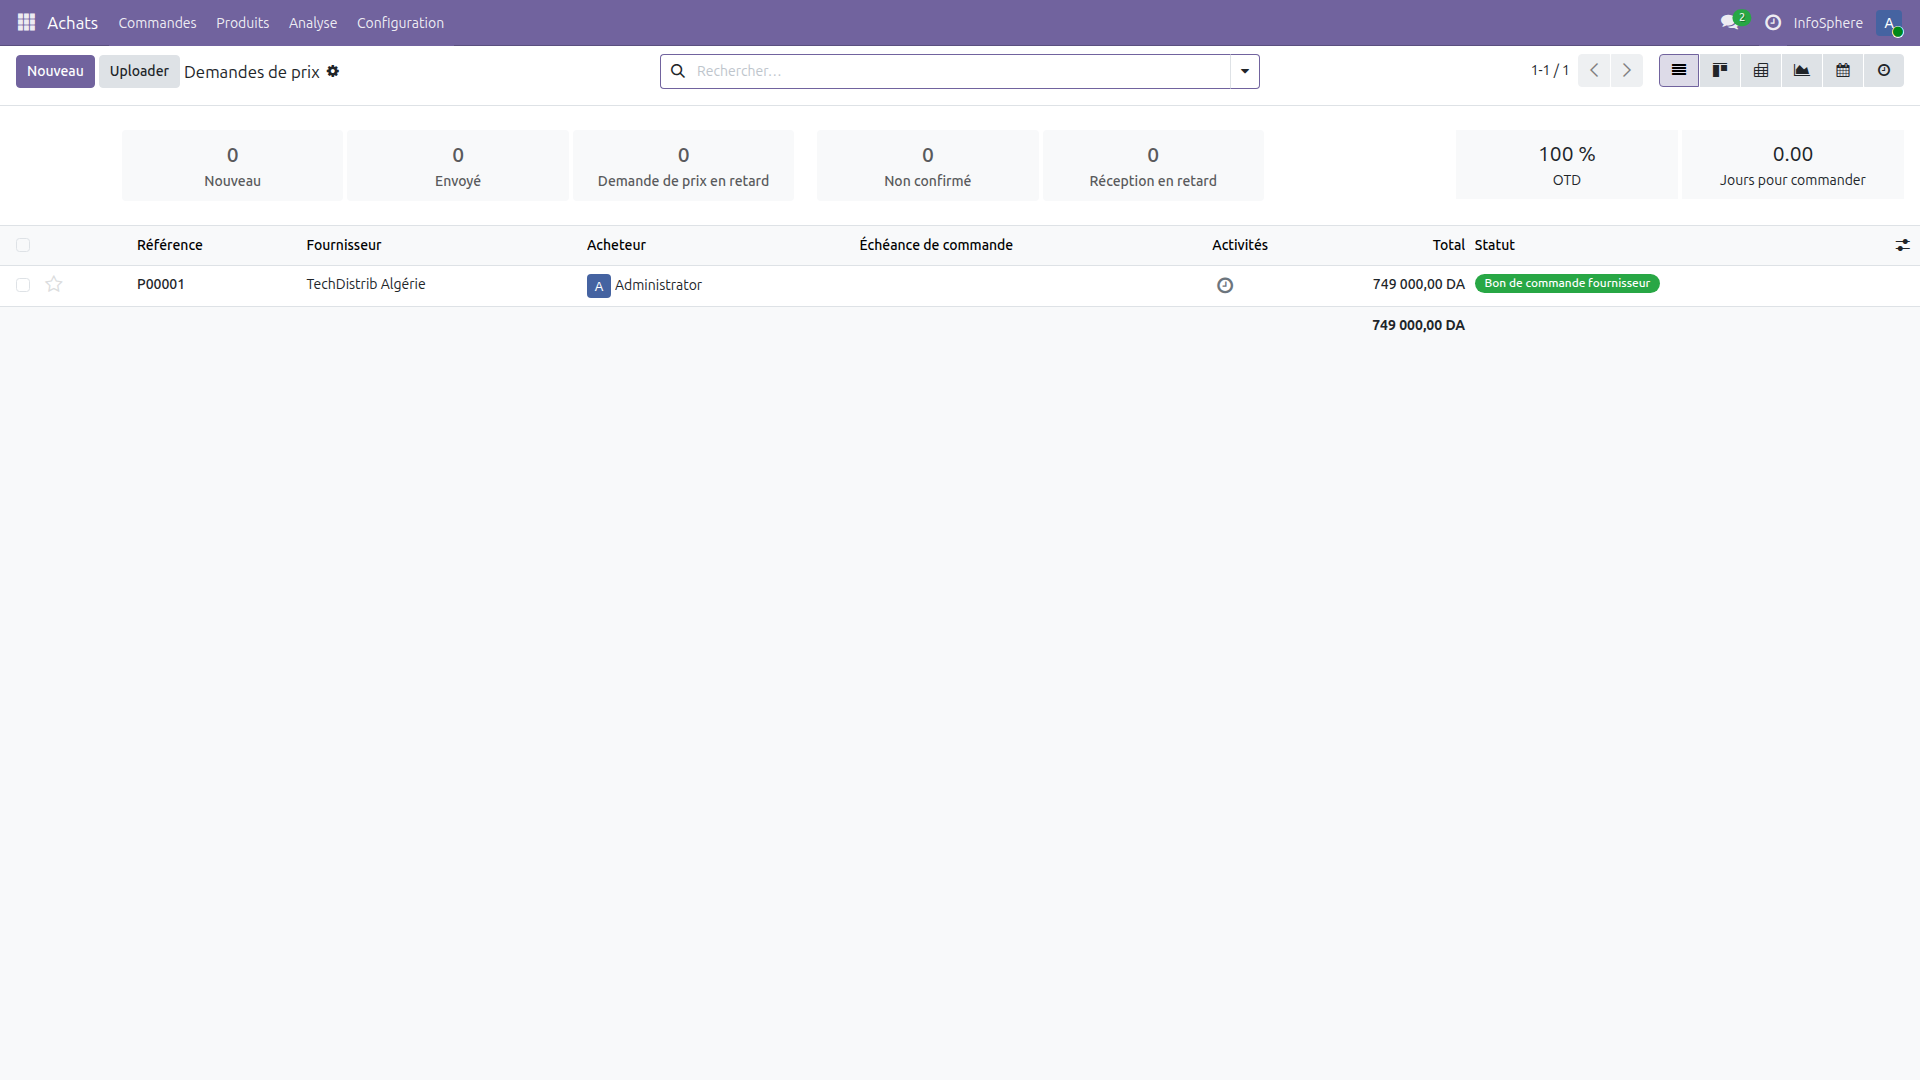The image size is (1920, 1080).
Task: Switch to pivot table view
Action: click(x=1761, y=71)
